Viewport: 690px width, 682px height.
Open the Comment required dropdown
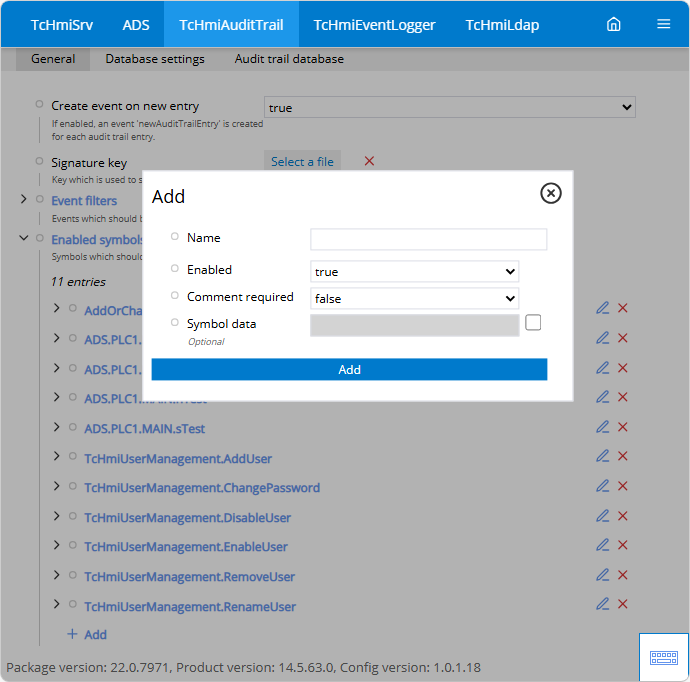415,298
